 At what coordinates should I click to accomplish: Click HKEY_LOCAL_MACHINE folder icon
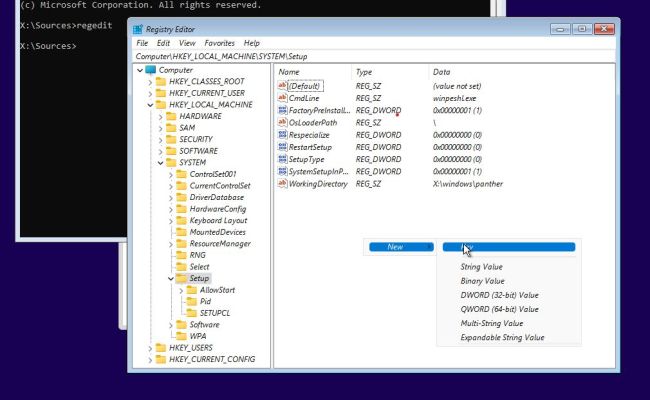pyautogui.click(x=161, y=105)
